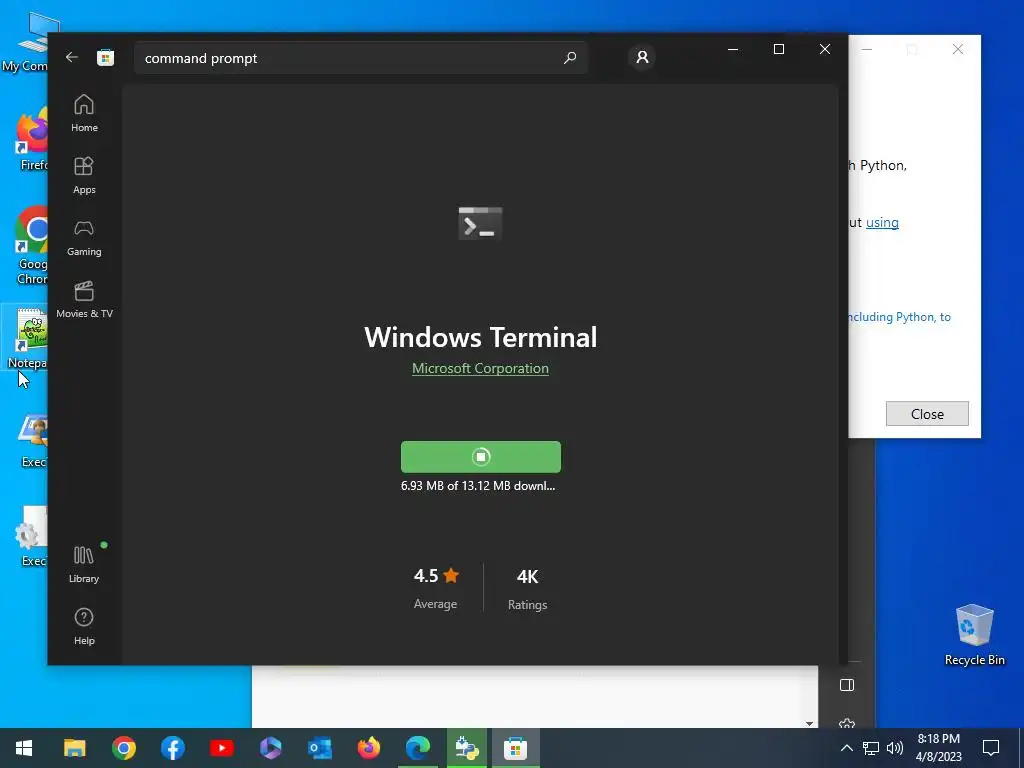1024x768 pixels.
Task: Open Microsoft Edge from the taskbar
Action: pyautogui.click(x=418, y=748)
